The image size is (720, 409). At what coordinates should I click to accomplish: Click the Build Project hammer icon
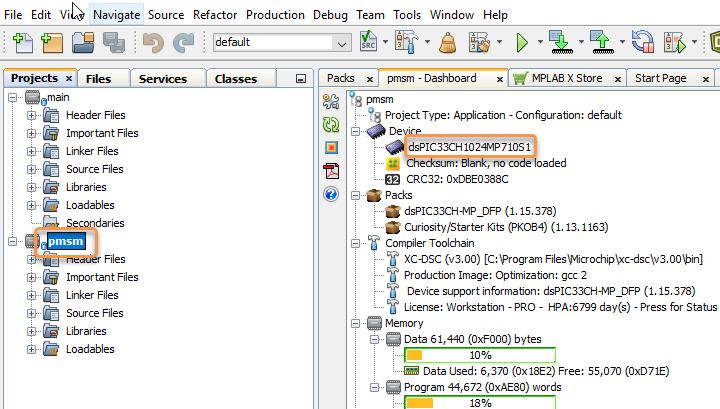click(407, 42)
